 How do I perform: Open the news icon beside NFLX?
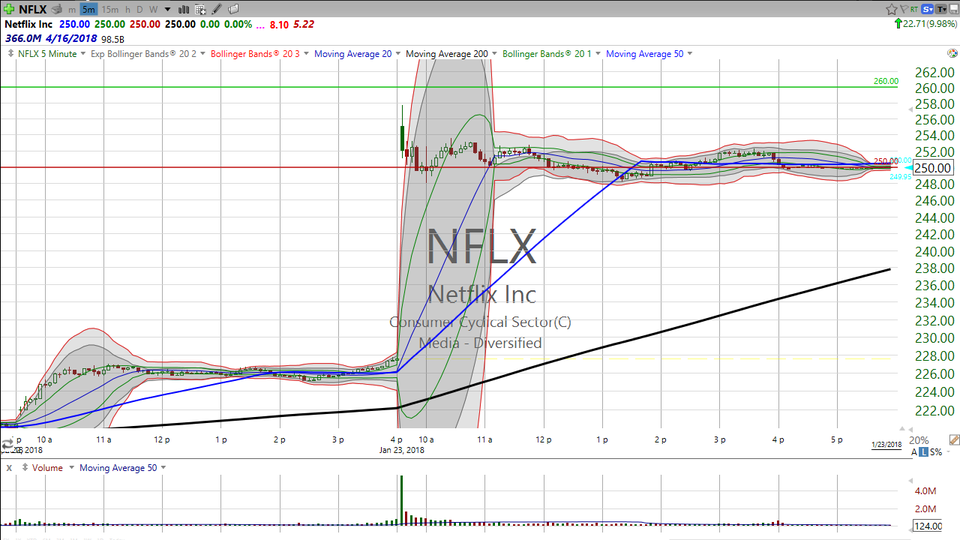57,9
